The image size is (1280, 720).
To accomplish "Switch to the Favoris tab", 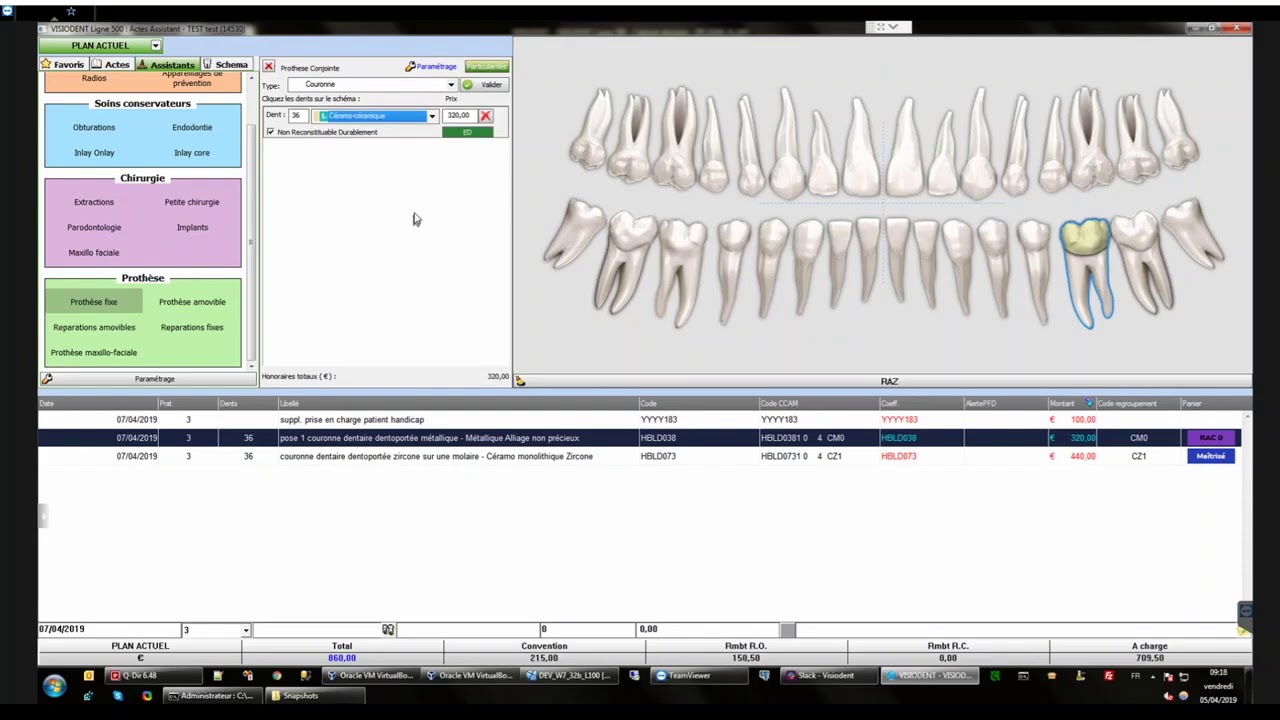I will pyautogui.click(x=63, y=65).
